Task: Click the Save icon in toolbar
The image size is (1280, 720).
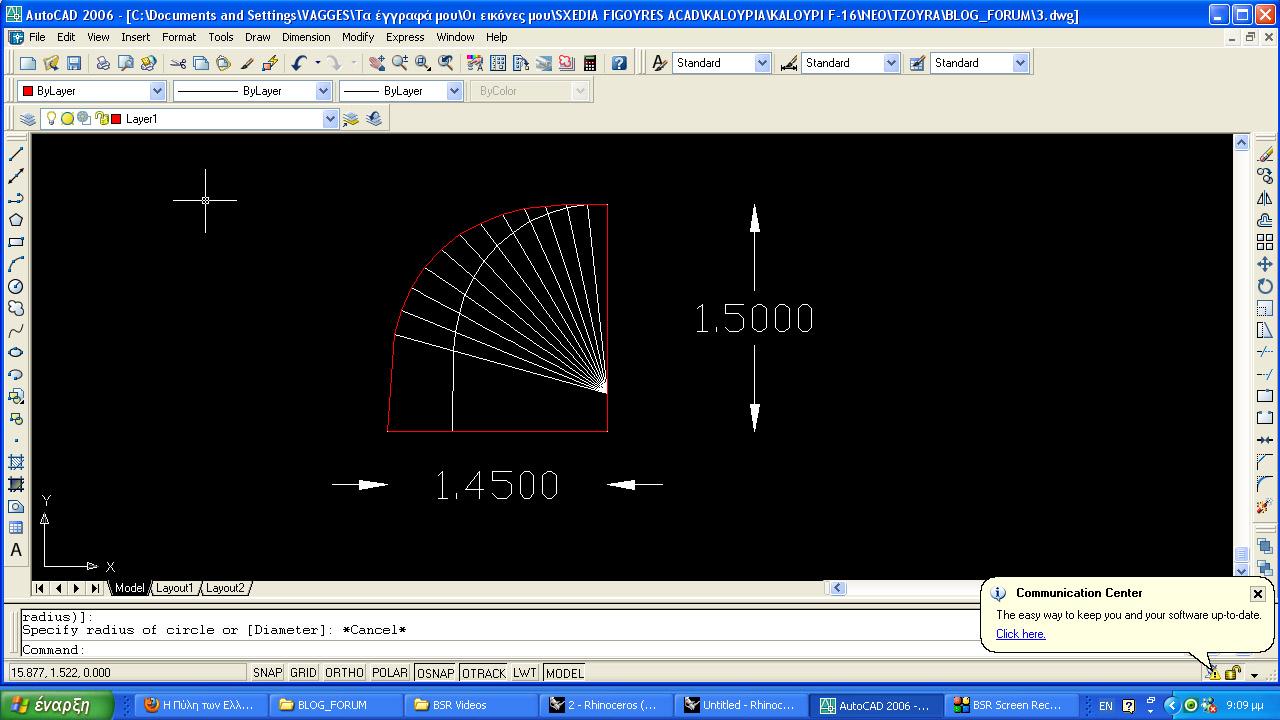Action: click(x=73, y=63)
